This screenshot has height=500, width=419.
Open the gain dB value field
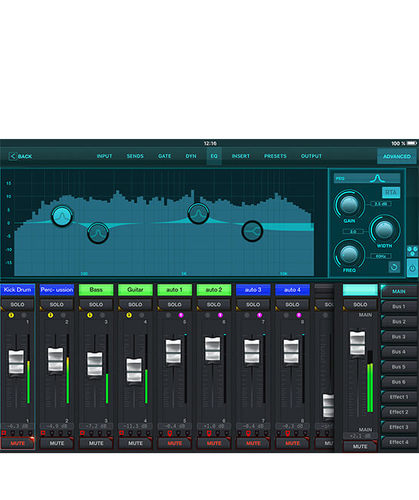tap(381, 204)
